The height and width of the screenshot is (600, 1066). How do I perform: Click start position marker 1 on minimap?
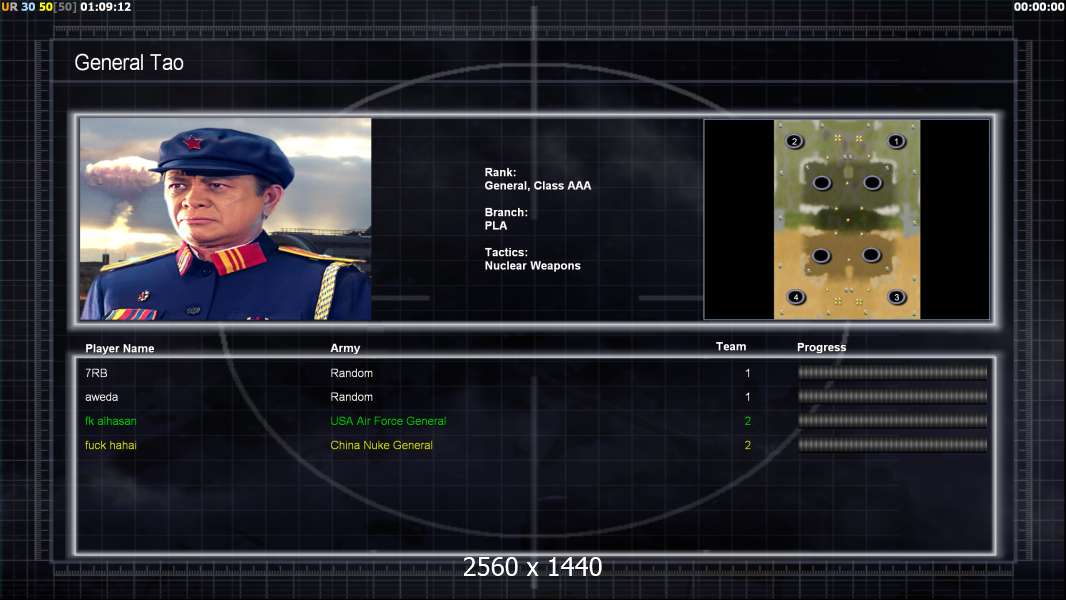pyautogui.click(x=896, y=141)
